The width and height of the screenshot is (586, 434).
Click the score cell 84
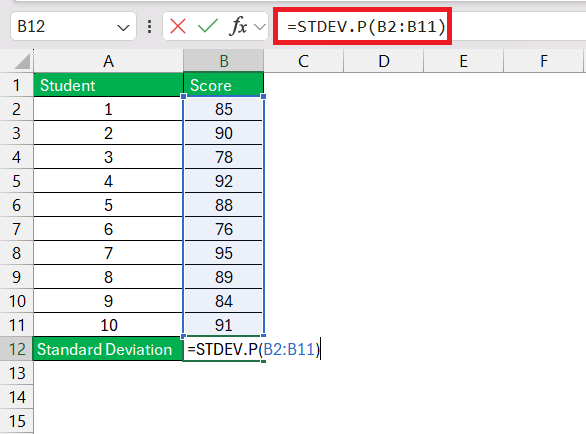tap(223, 301)
